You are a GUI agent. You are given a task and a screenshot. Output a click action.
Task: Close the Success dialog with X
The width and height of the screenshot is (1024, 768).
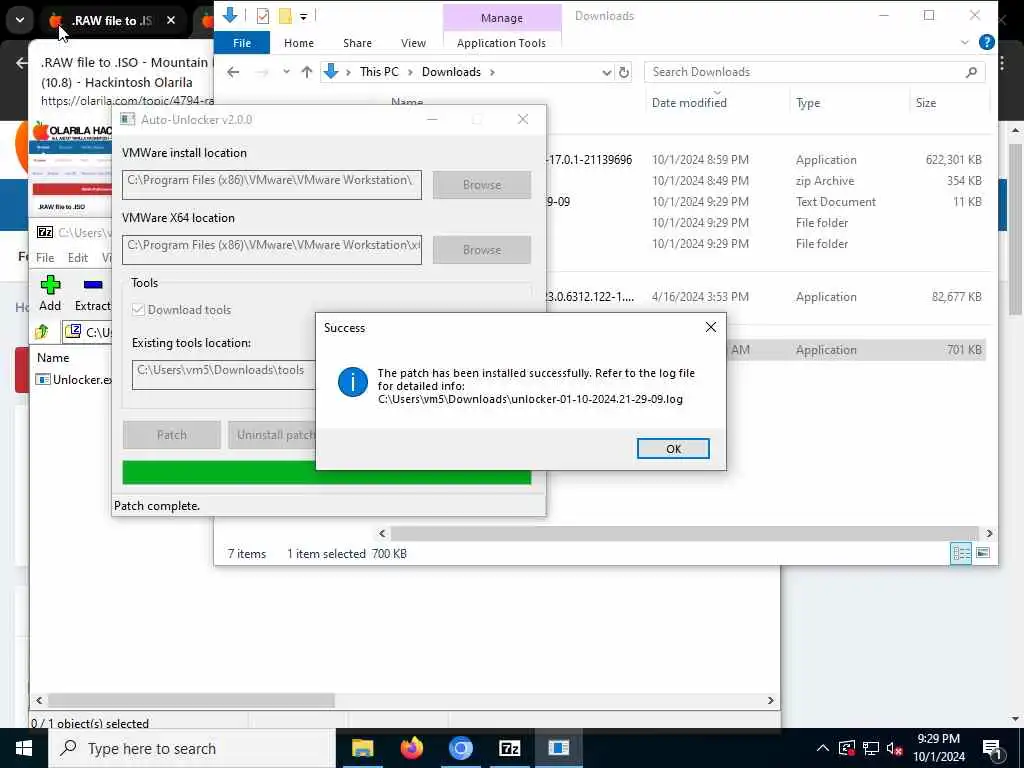point(711,327)
